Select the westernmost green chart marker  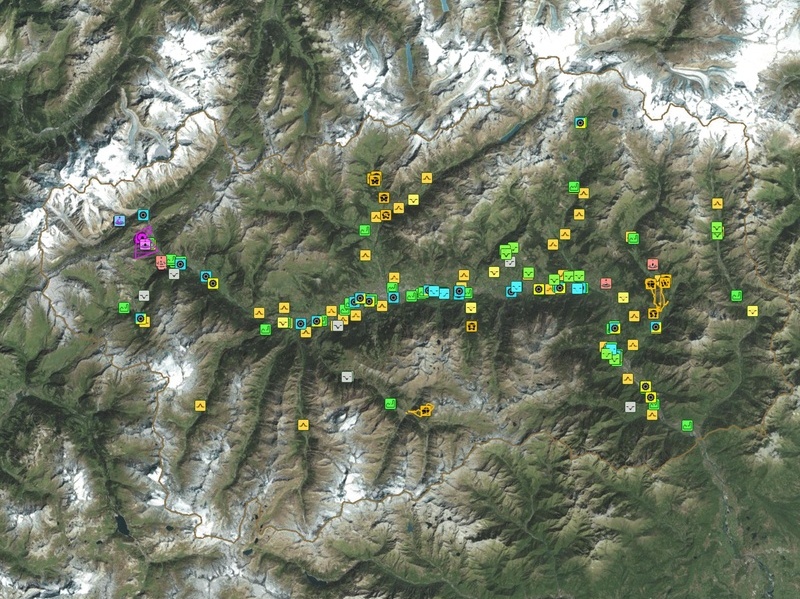coord(124,308)
